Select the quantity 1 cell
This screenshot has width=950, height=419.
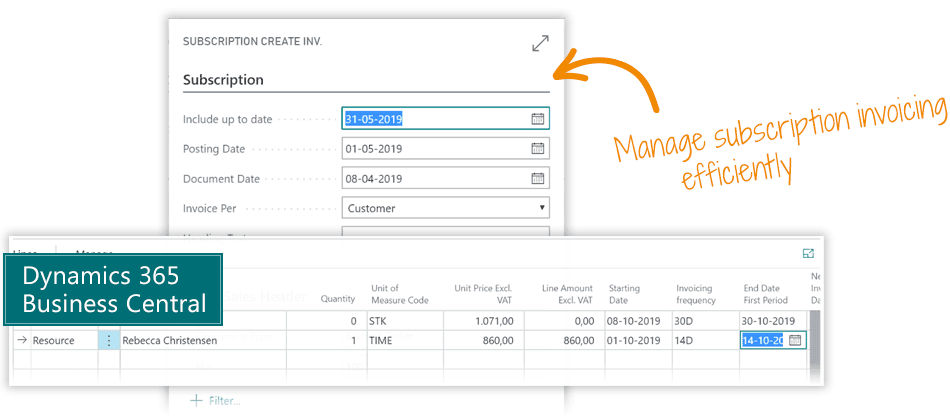pyautogui.click(x=327, y=340)
